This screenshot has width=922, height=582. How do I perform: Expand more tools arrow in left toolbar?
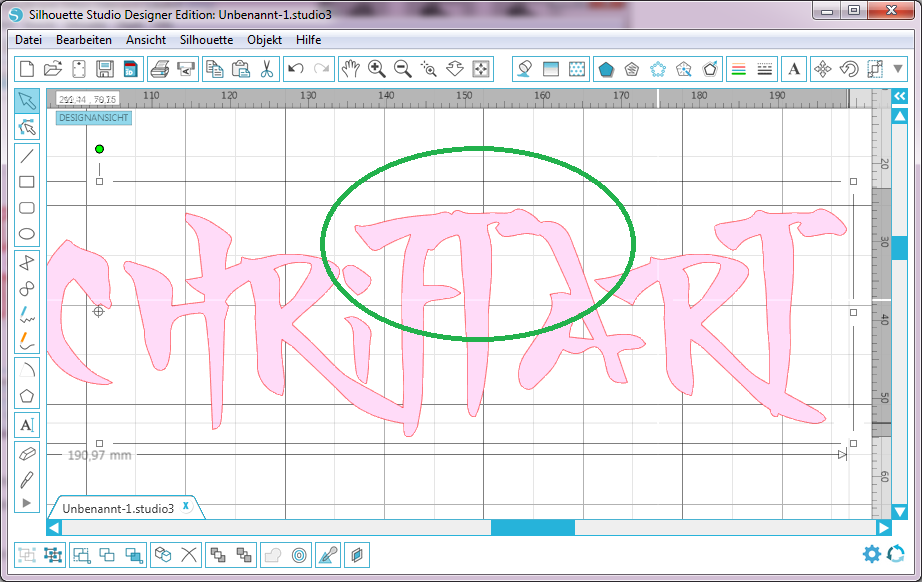27,501
